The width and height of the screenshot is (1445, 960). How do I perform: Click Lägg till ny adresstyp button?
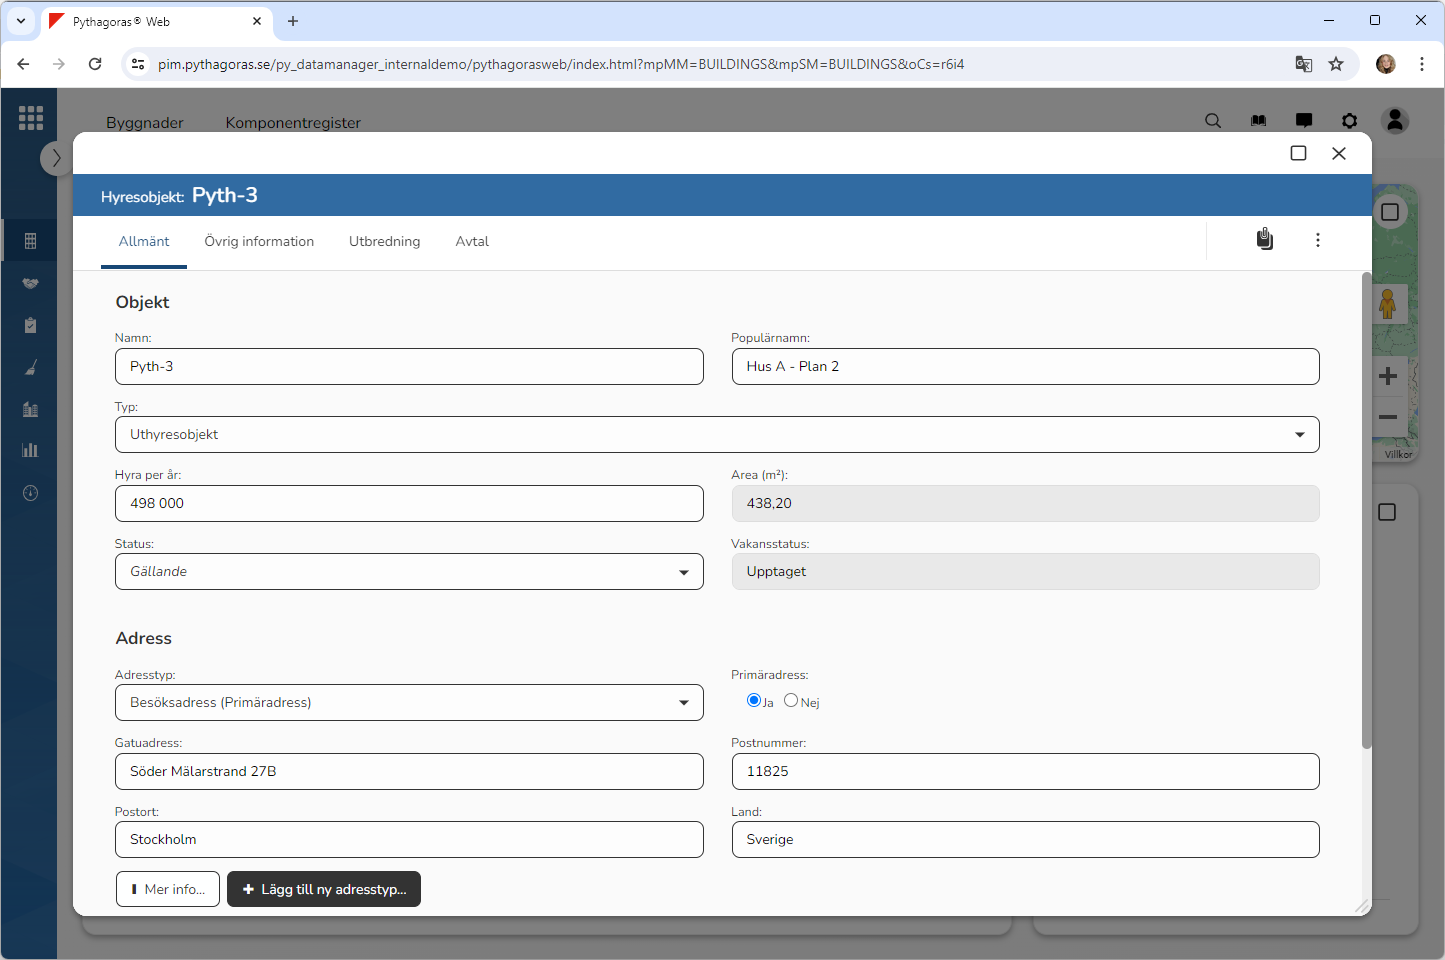(x=324, y=889)
